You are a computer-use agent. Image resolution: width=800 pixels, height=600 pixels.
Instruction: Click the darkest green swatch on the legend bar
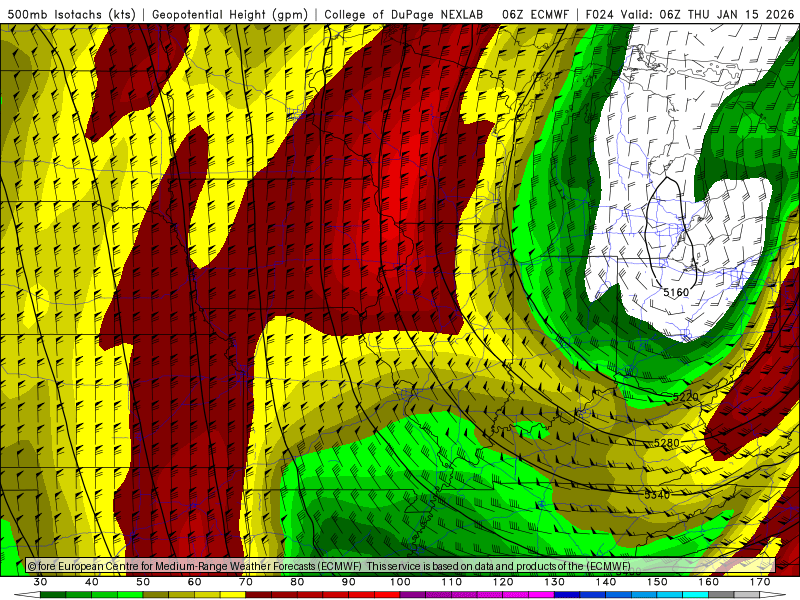click(53, 595)
